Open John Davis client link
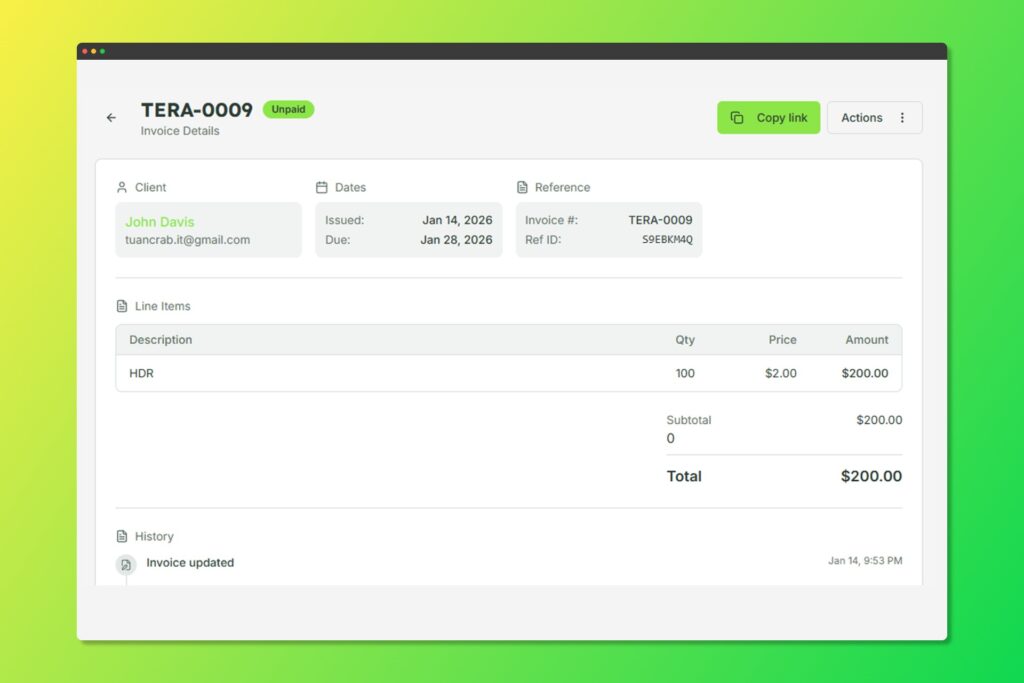Viewport: 1024px width, 683px height. coord(160,222)
